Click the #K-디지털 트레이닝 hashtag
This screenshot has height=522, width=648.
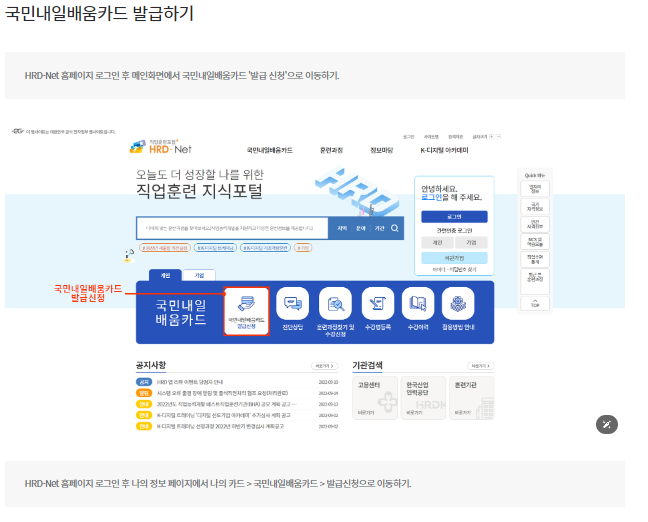pyautogui.click(x=215, y=248)
